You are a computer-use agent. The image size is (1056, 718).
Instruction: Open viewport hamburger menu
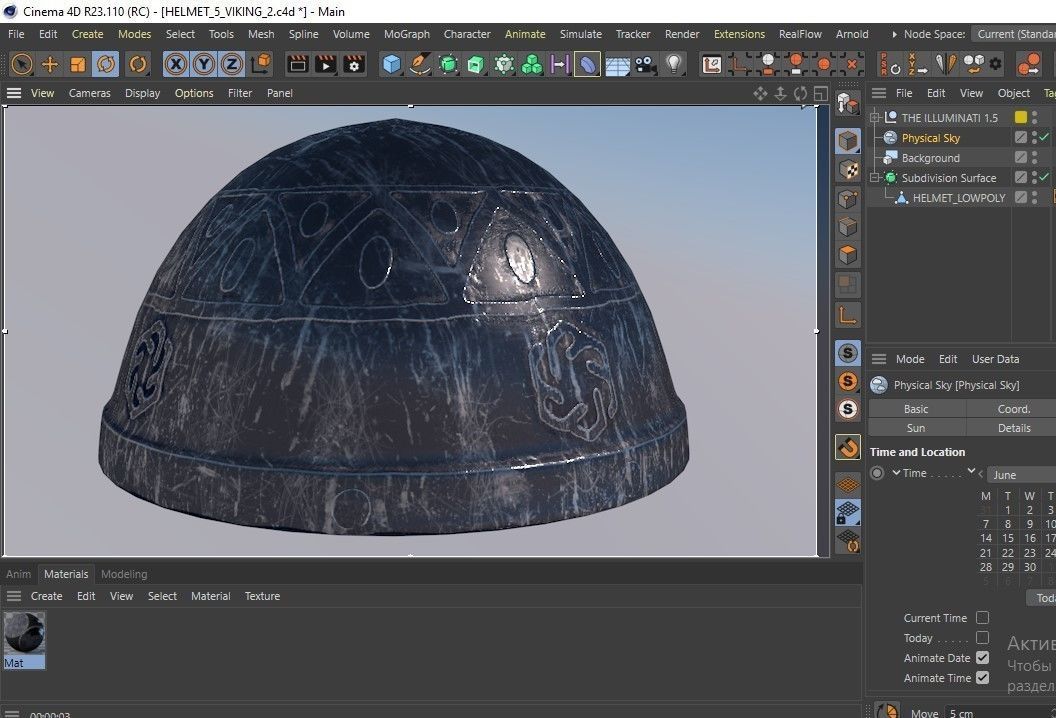13,93
